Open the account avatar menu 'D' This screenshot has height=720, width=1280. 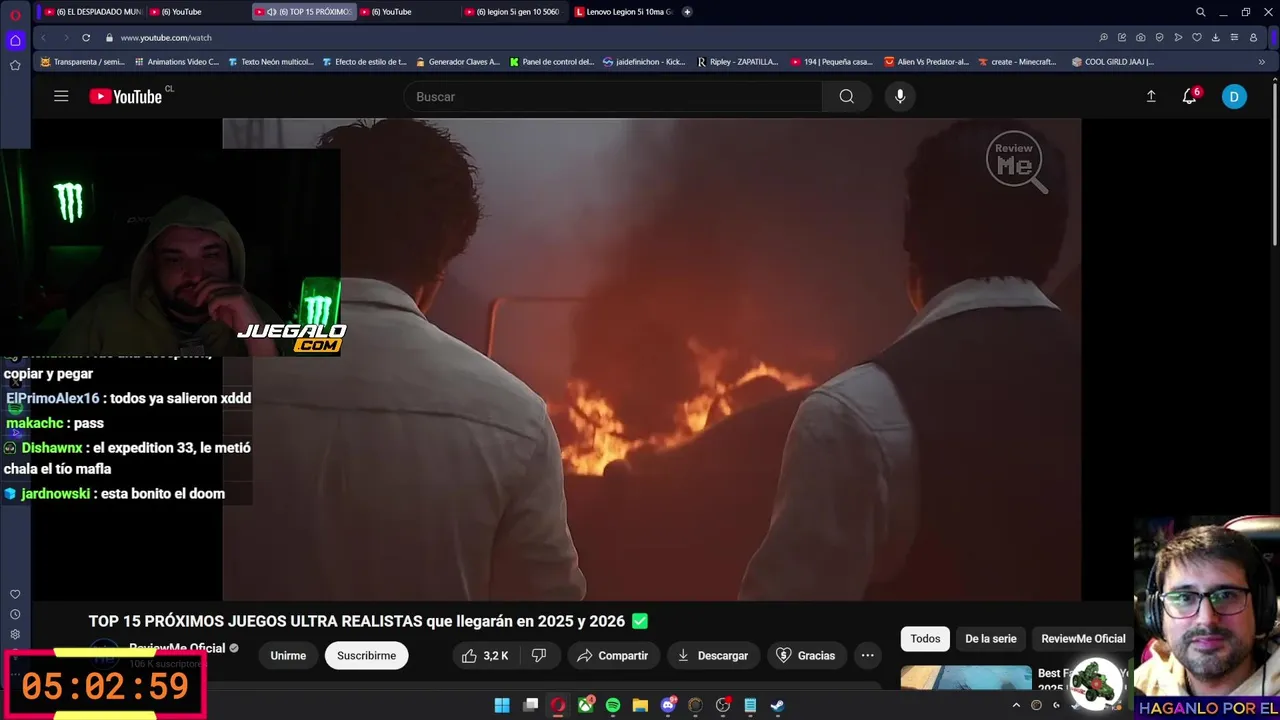click(x=1234, y=96)
